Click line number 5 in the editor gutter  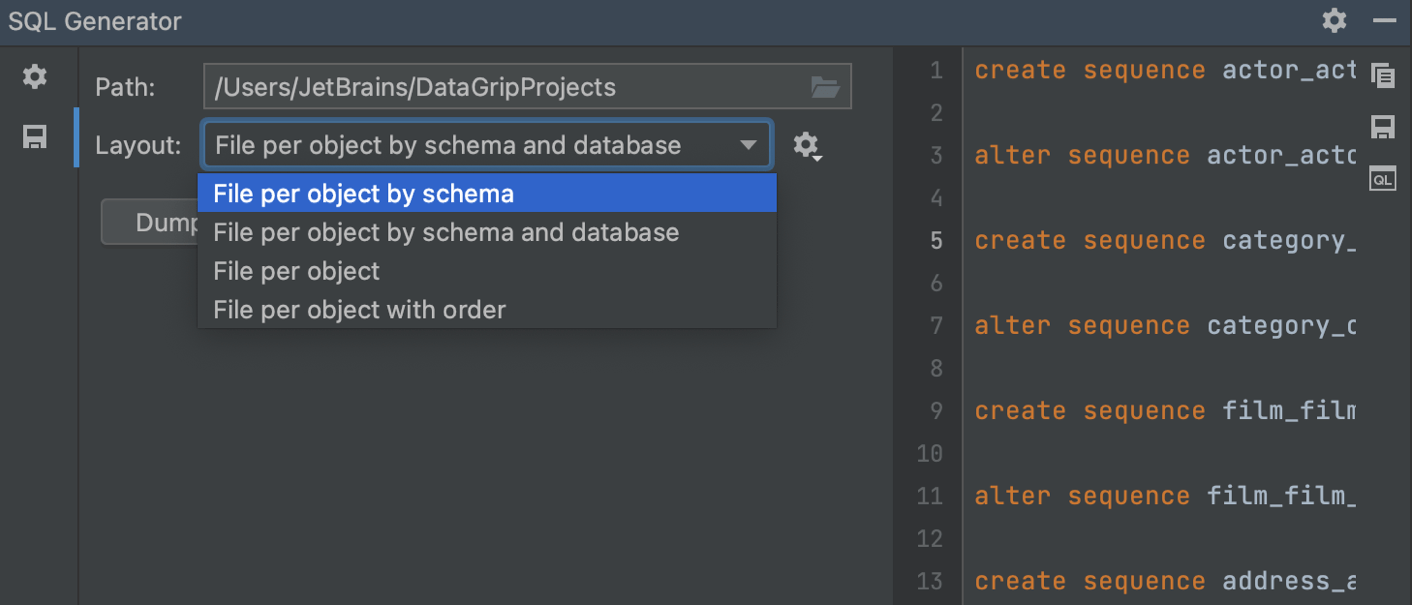click(936, 240)
